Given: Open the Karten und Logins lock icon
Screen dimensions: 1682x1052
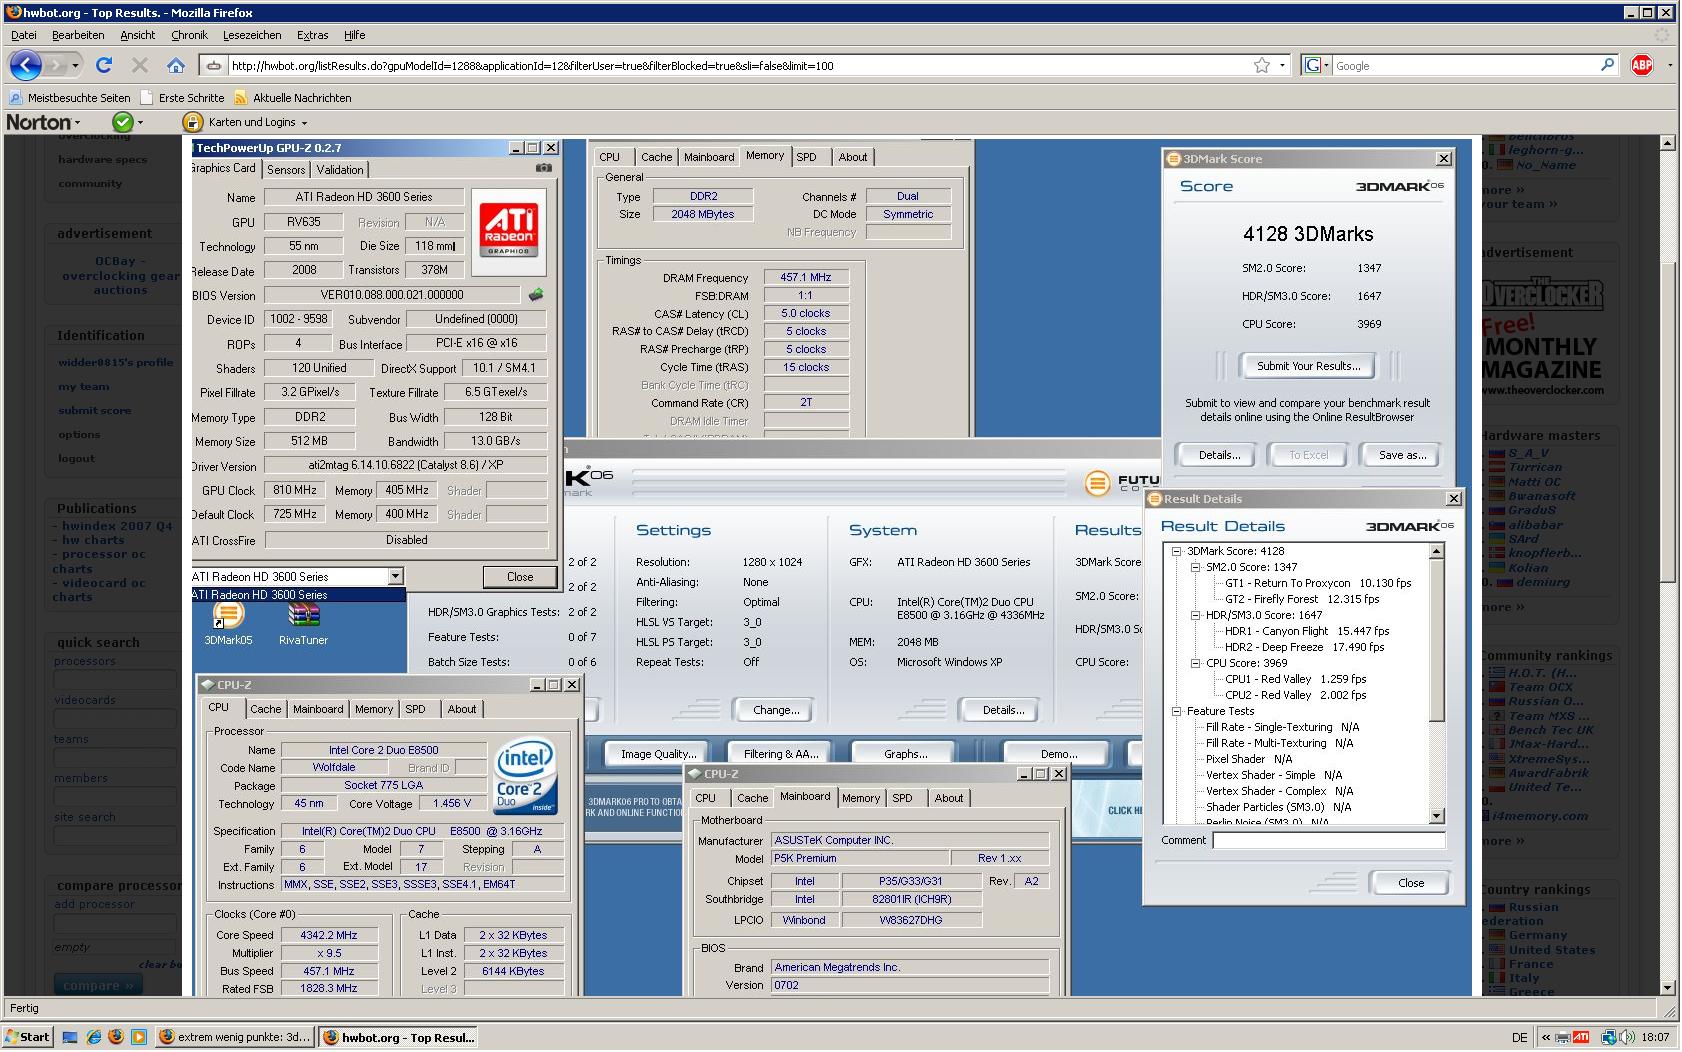Looking at the screenshot, I should (x=193, y=122).
